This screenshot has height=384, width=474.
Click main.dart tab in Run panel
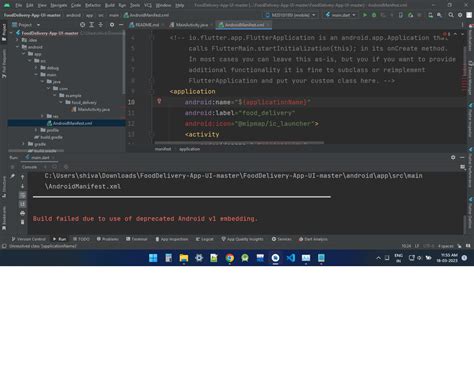[x=40, y=157]
